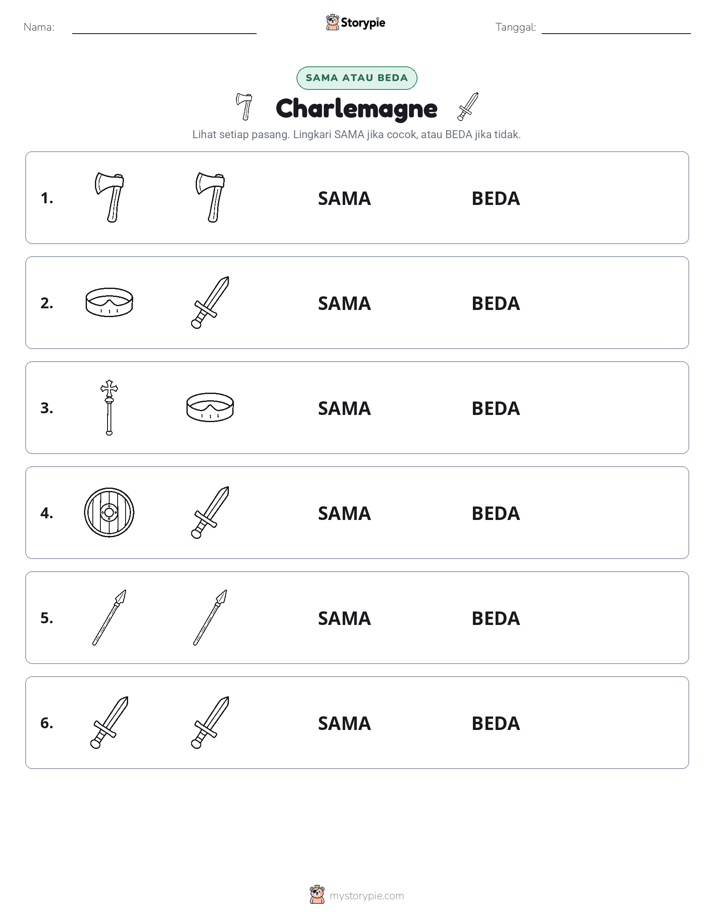Select BEDA for row 3
The height and width of the screenshot is (924, 714).
[495, 408]
